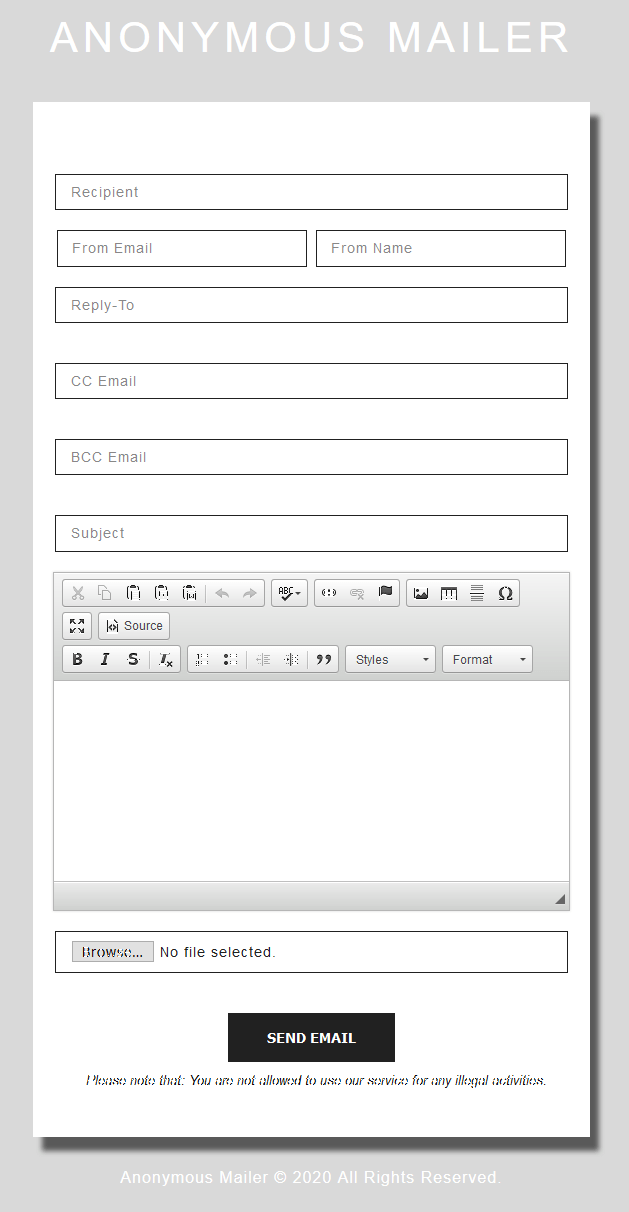The height and width of the screenshot is (1212, 629).
Task: Focus the From Email field
Action: pos(182,248)
